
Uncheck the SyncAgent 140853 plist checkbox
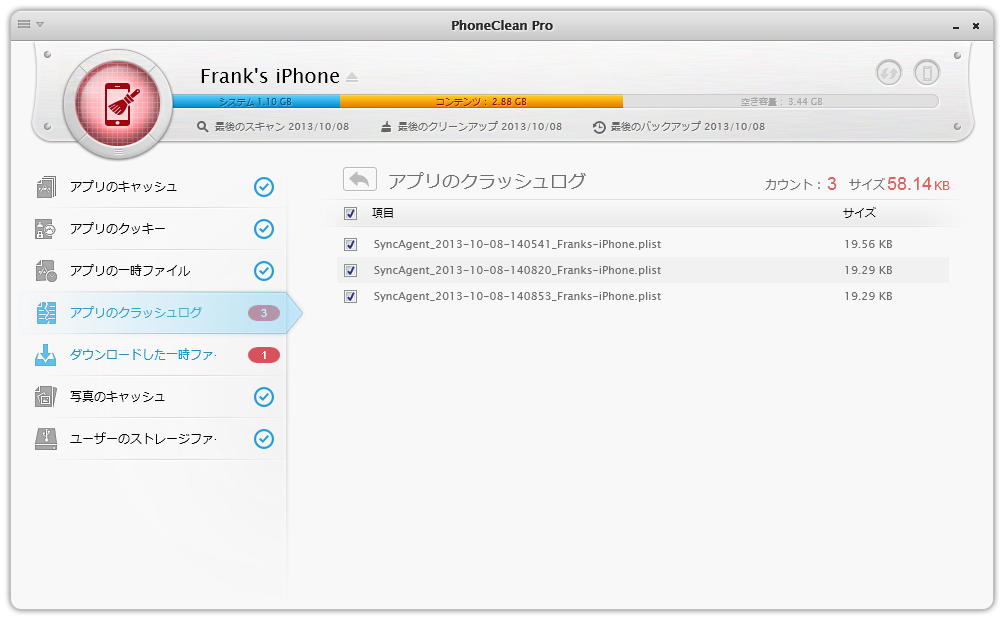click(x=350, y=297)
